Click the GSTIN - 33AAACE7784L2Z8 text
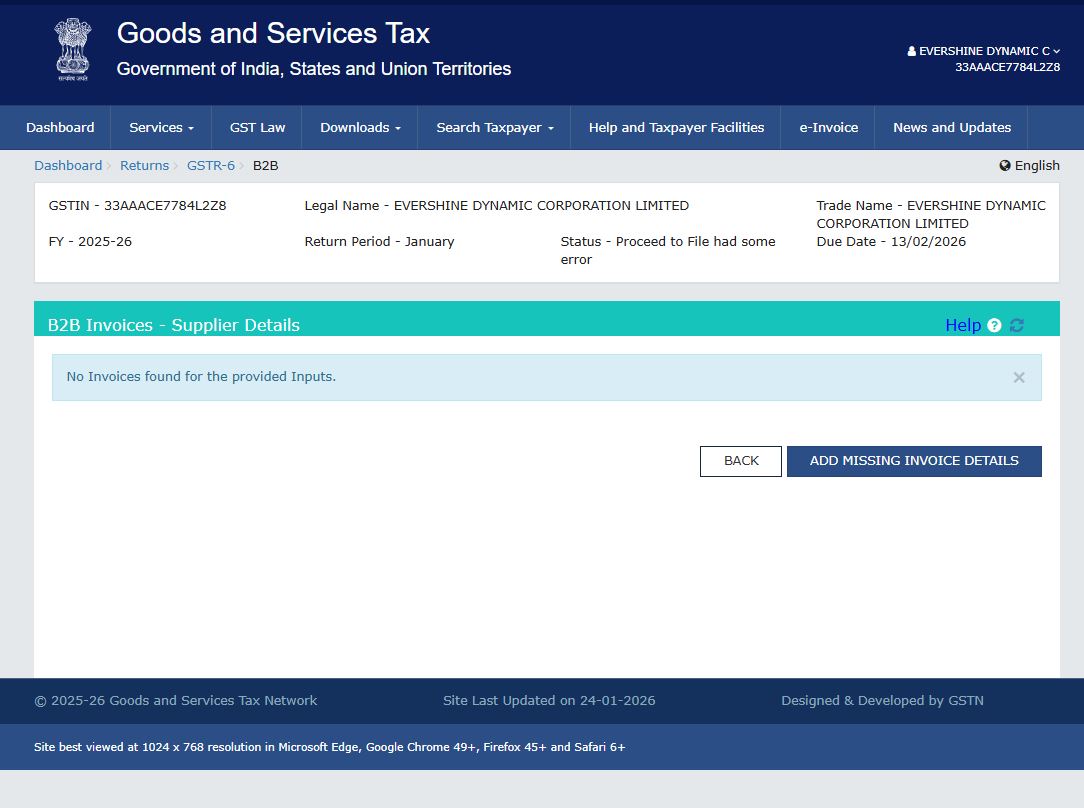Screen dimensions: 1084x808 138,205
